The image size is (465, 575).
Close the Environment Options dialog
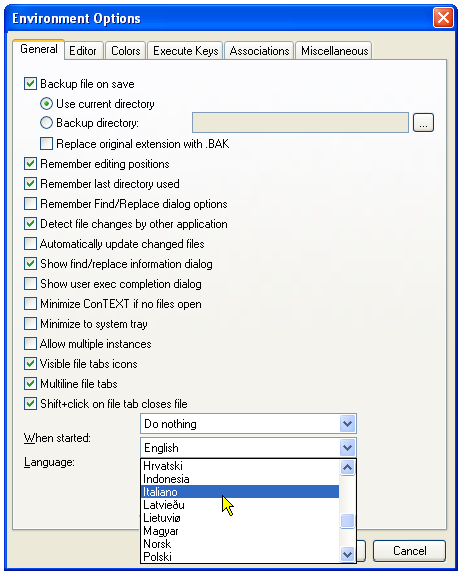(443, 18)
